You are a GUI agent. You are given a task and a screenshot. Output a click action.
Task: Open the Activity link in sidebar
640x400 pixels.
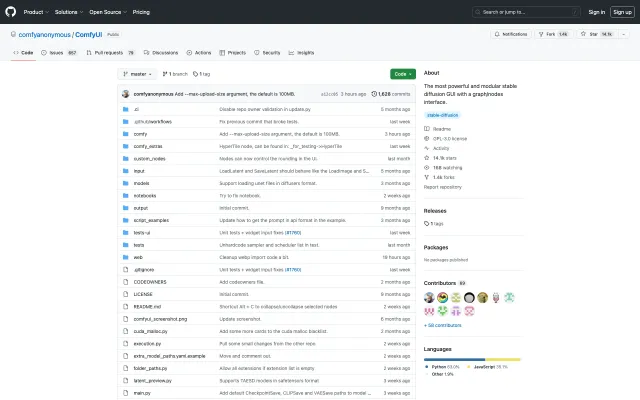[x=441, y=148]
